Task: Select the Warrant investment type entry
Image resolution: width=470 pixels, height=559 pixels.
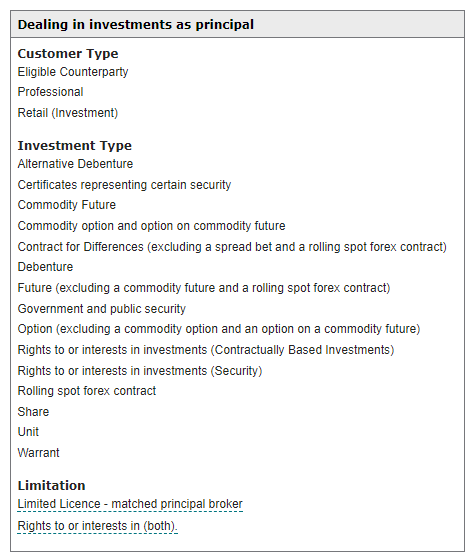Action: pos(39,453)
